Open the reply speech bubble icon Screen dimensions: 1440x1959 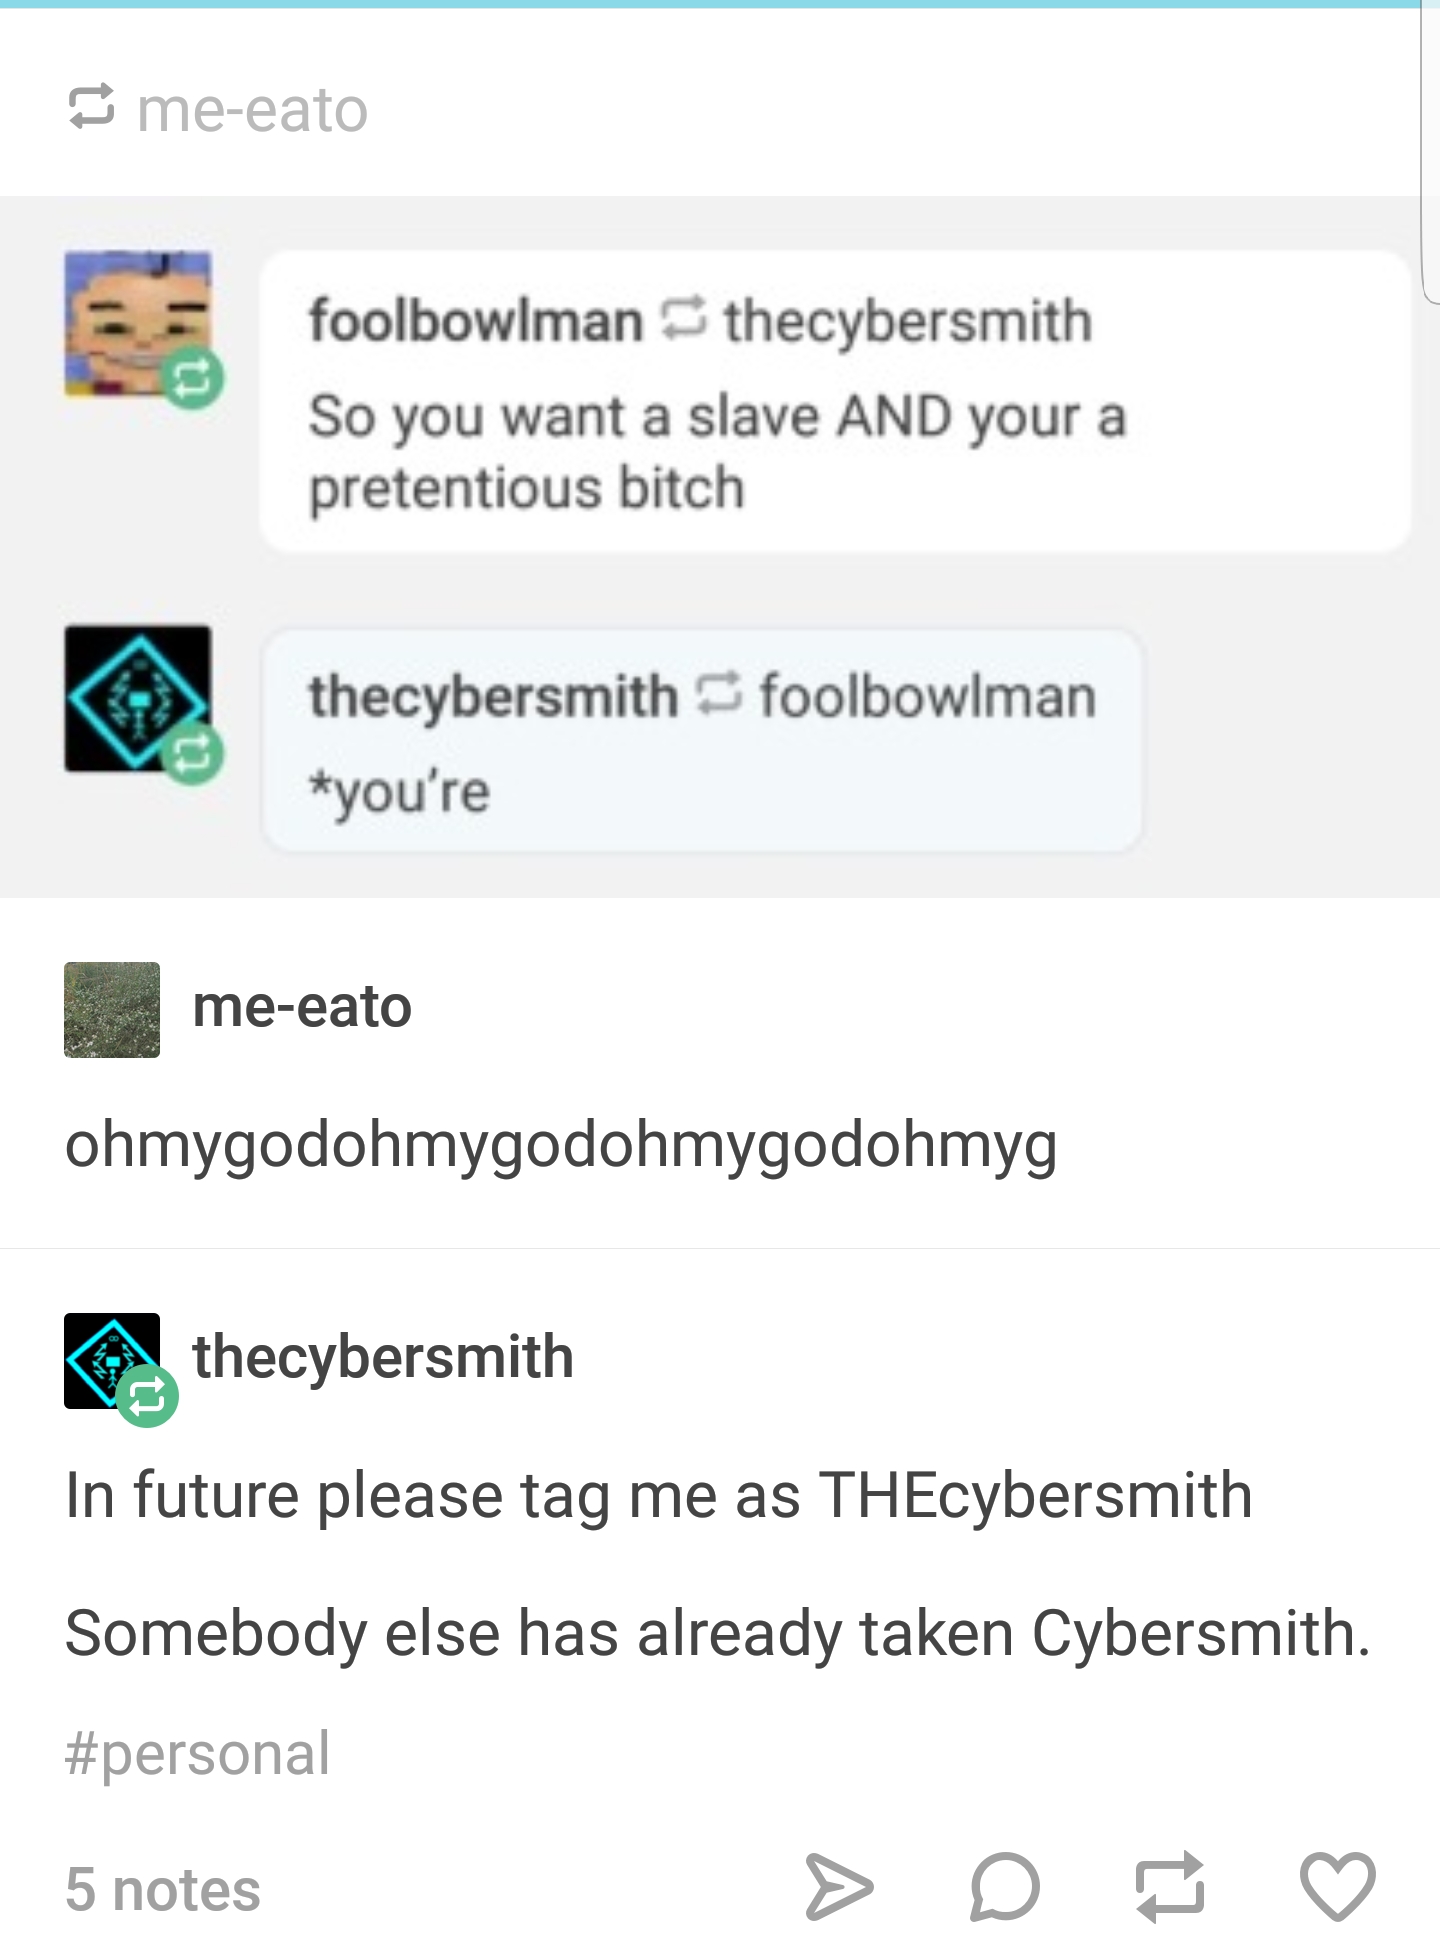pyautogui.click(x=1005, y=1887)
